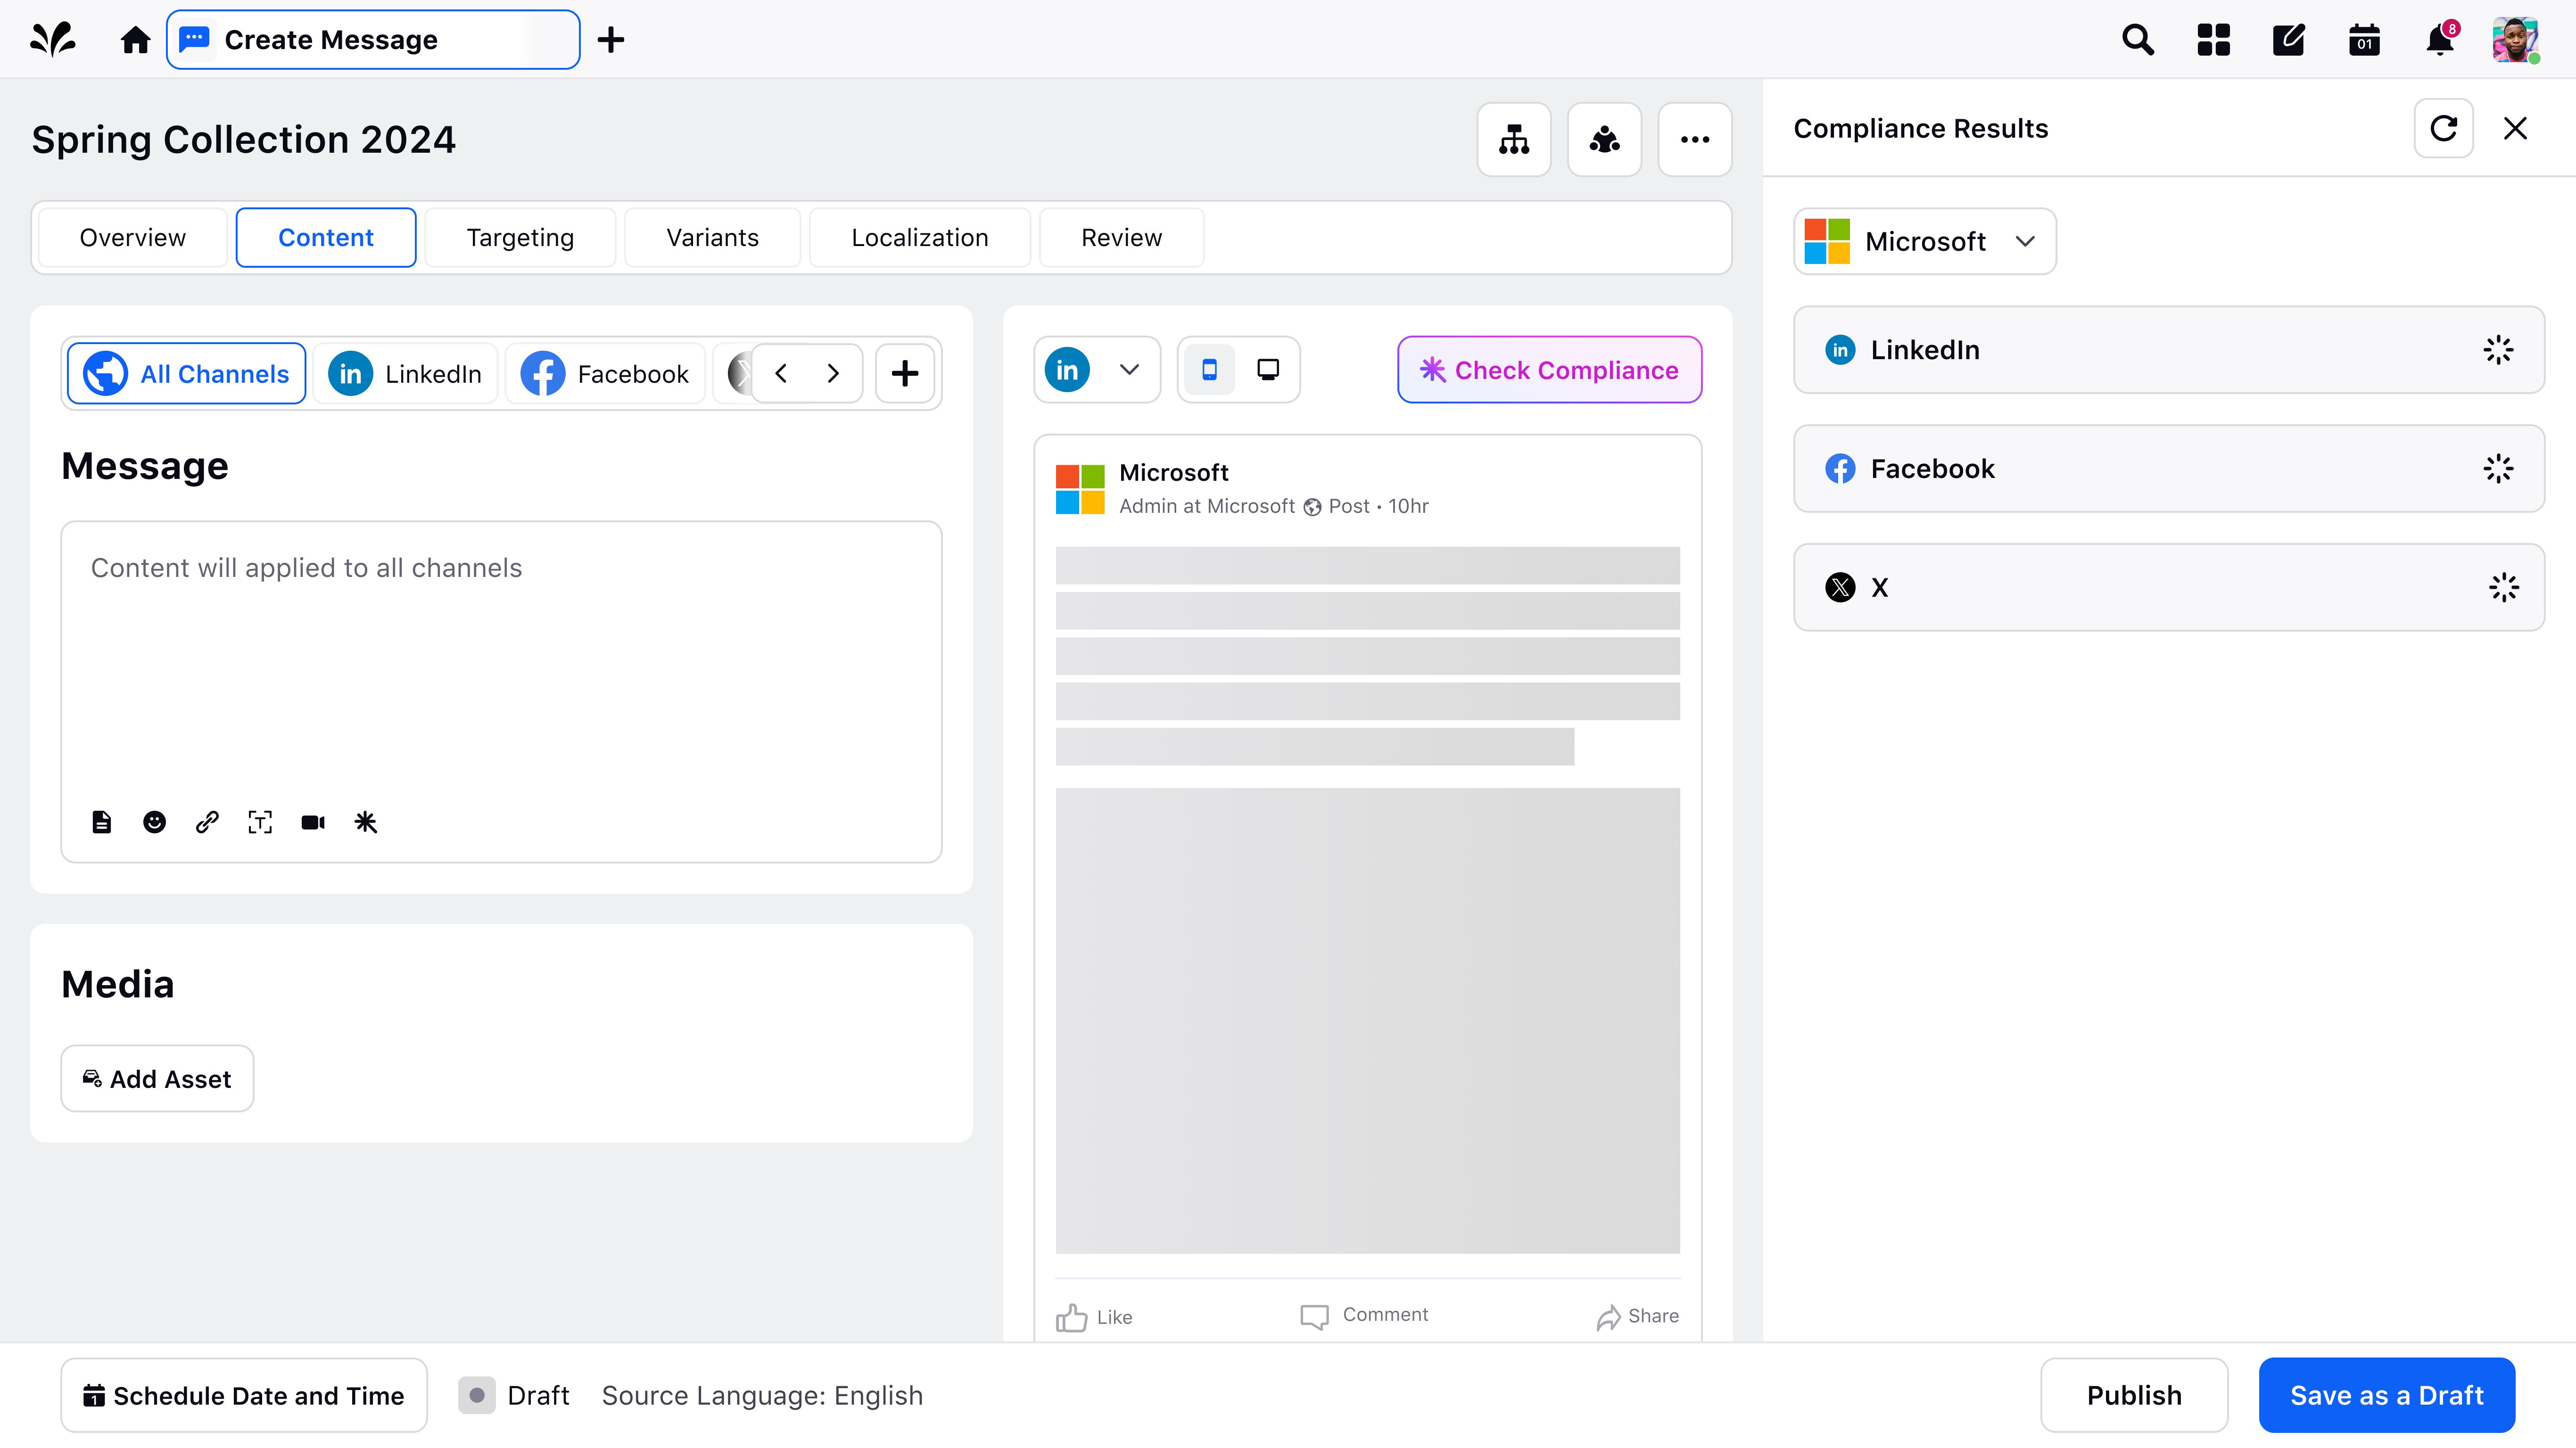The image size is (2576, 1448).
Task: Click Check Compliance button
Action: click(x=1549, y=370)
